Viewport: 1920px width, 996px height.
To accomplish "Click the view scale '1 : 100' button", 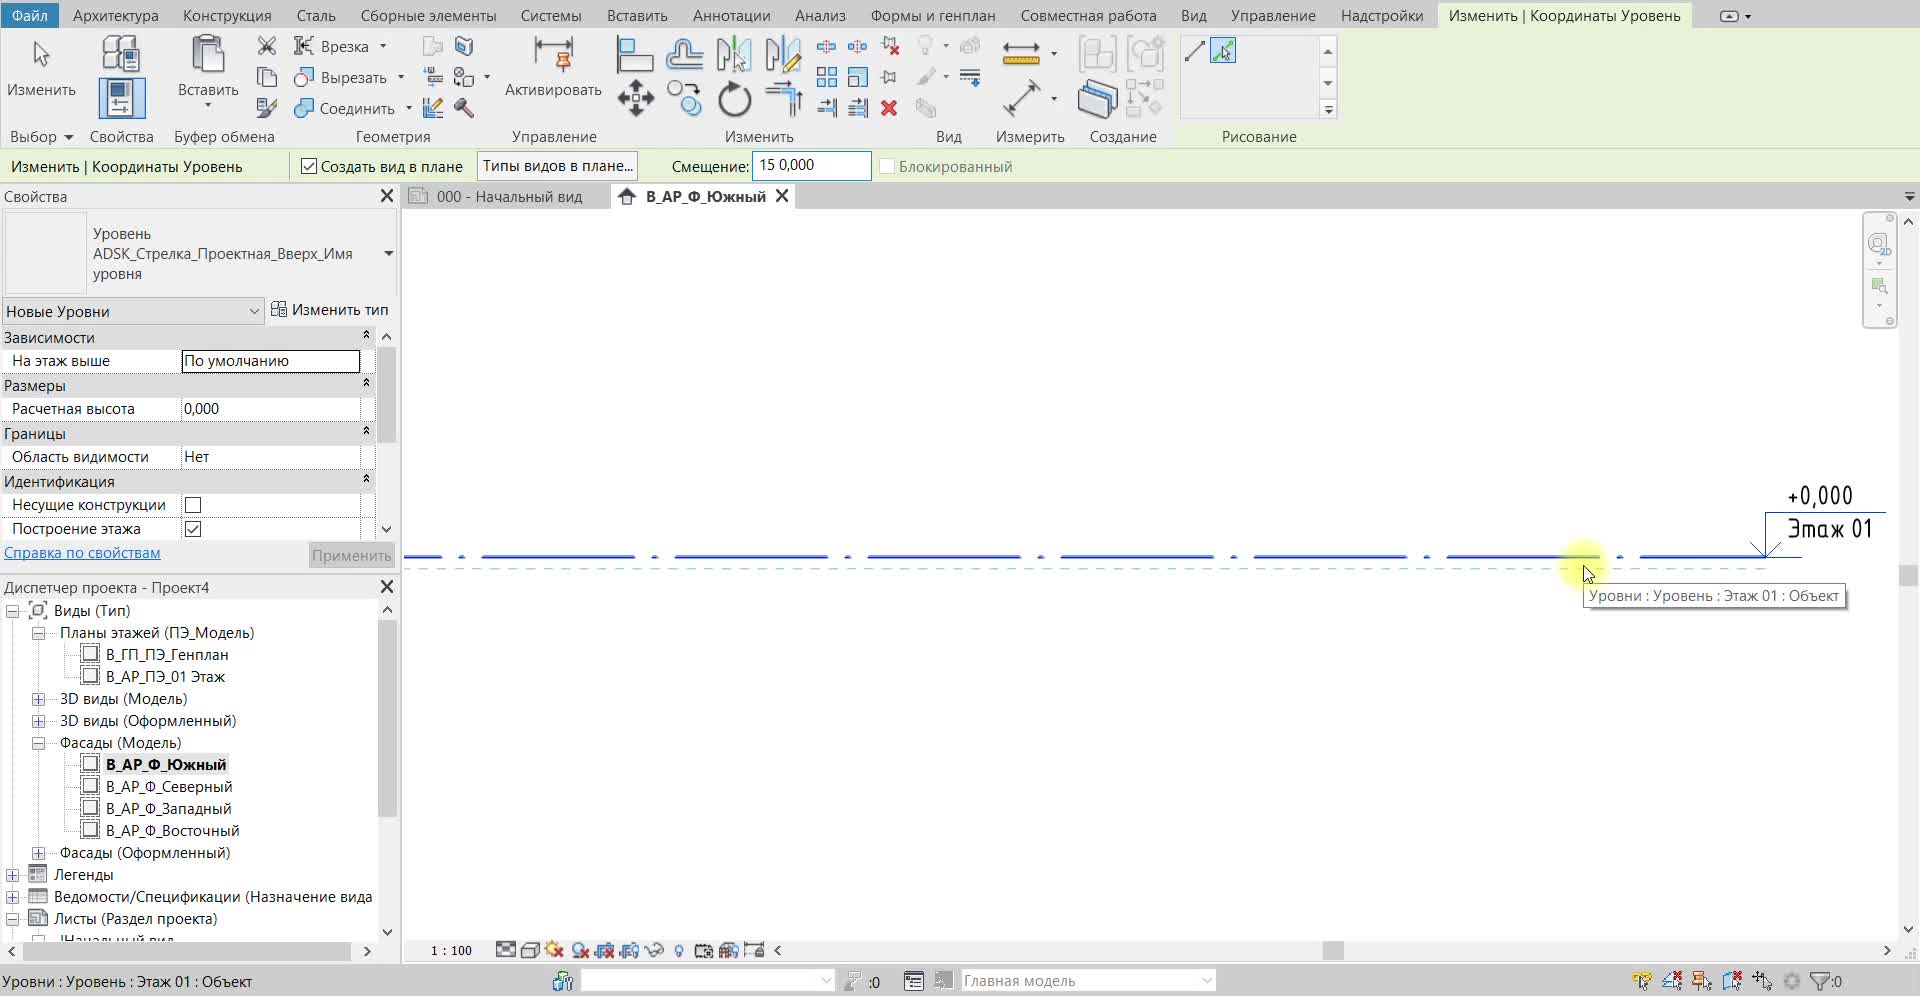I will [x=451, y=950].
